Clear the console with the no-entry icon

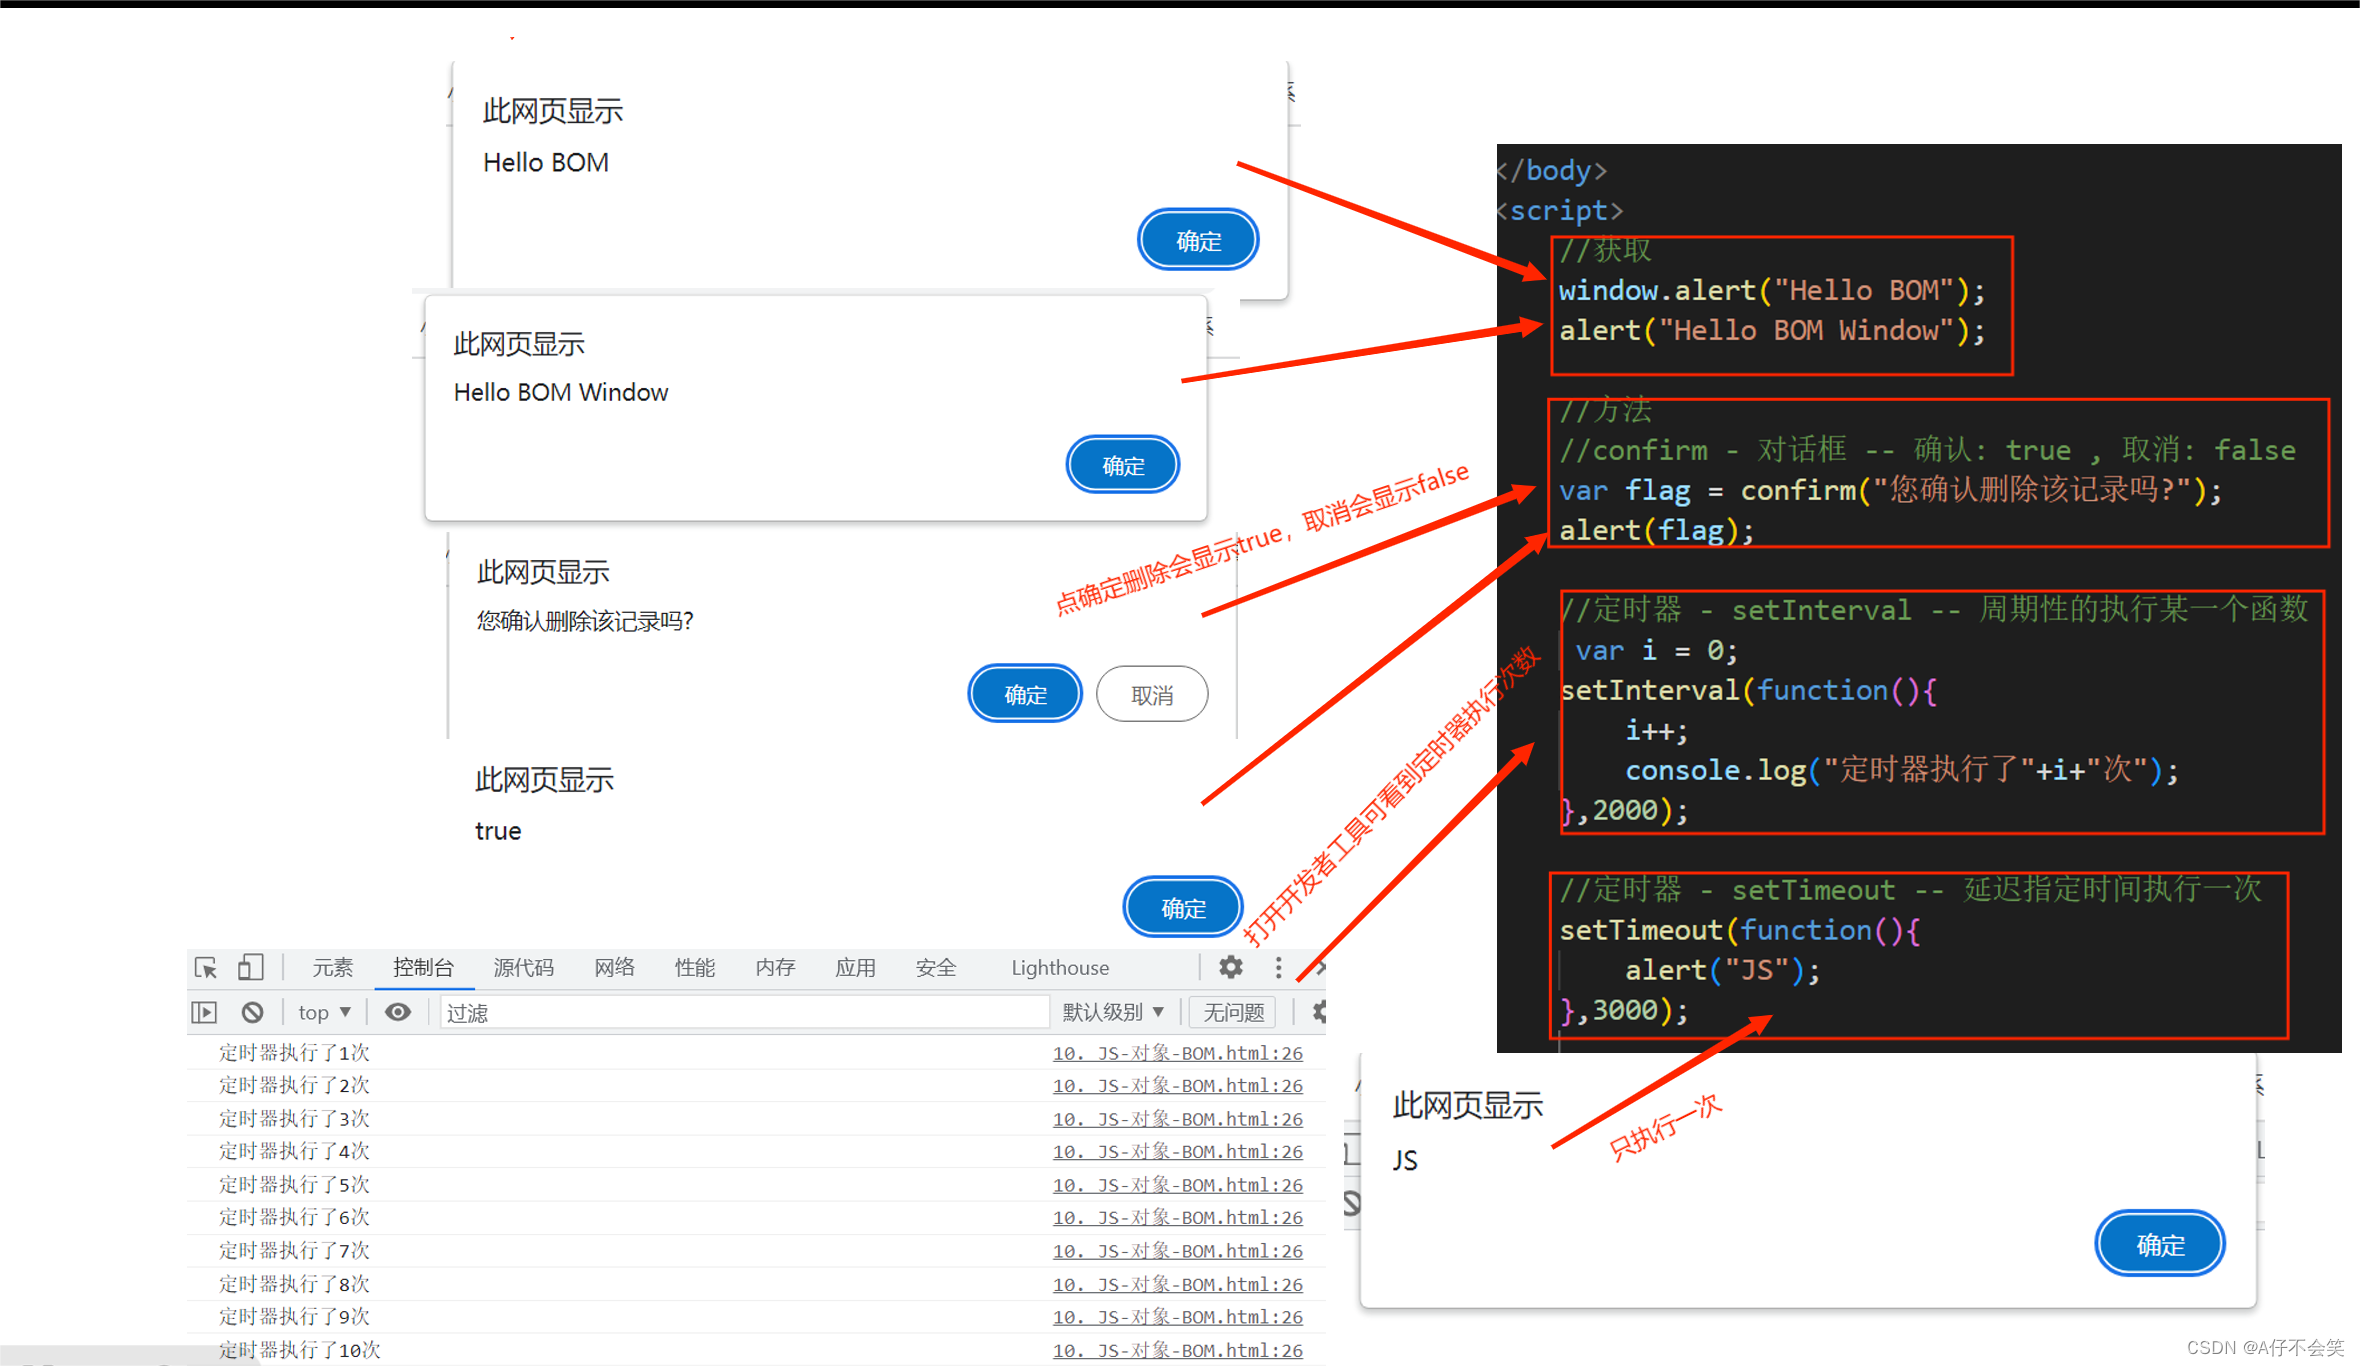tap(251, 1012)
